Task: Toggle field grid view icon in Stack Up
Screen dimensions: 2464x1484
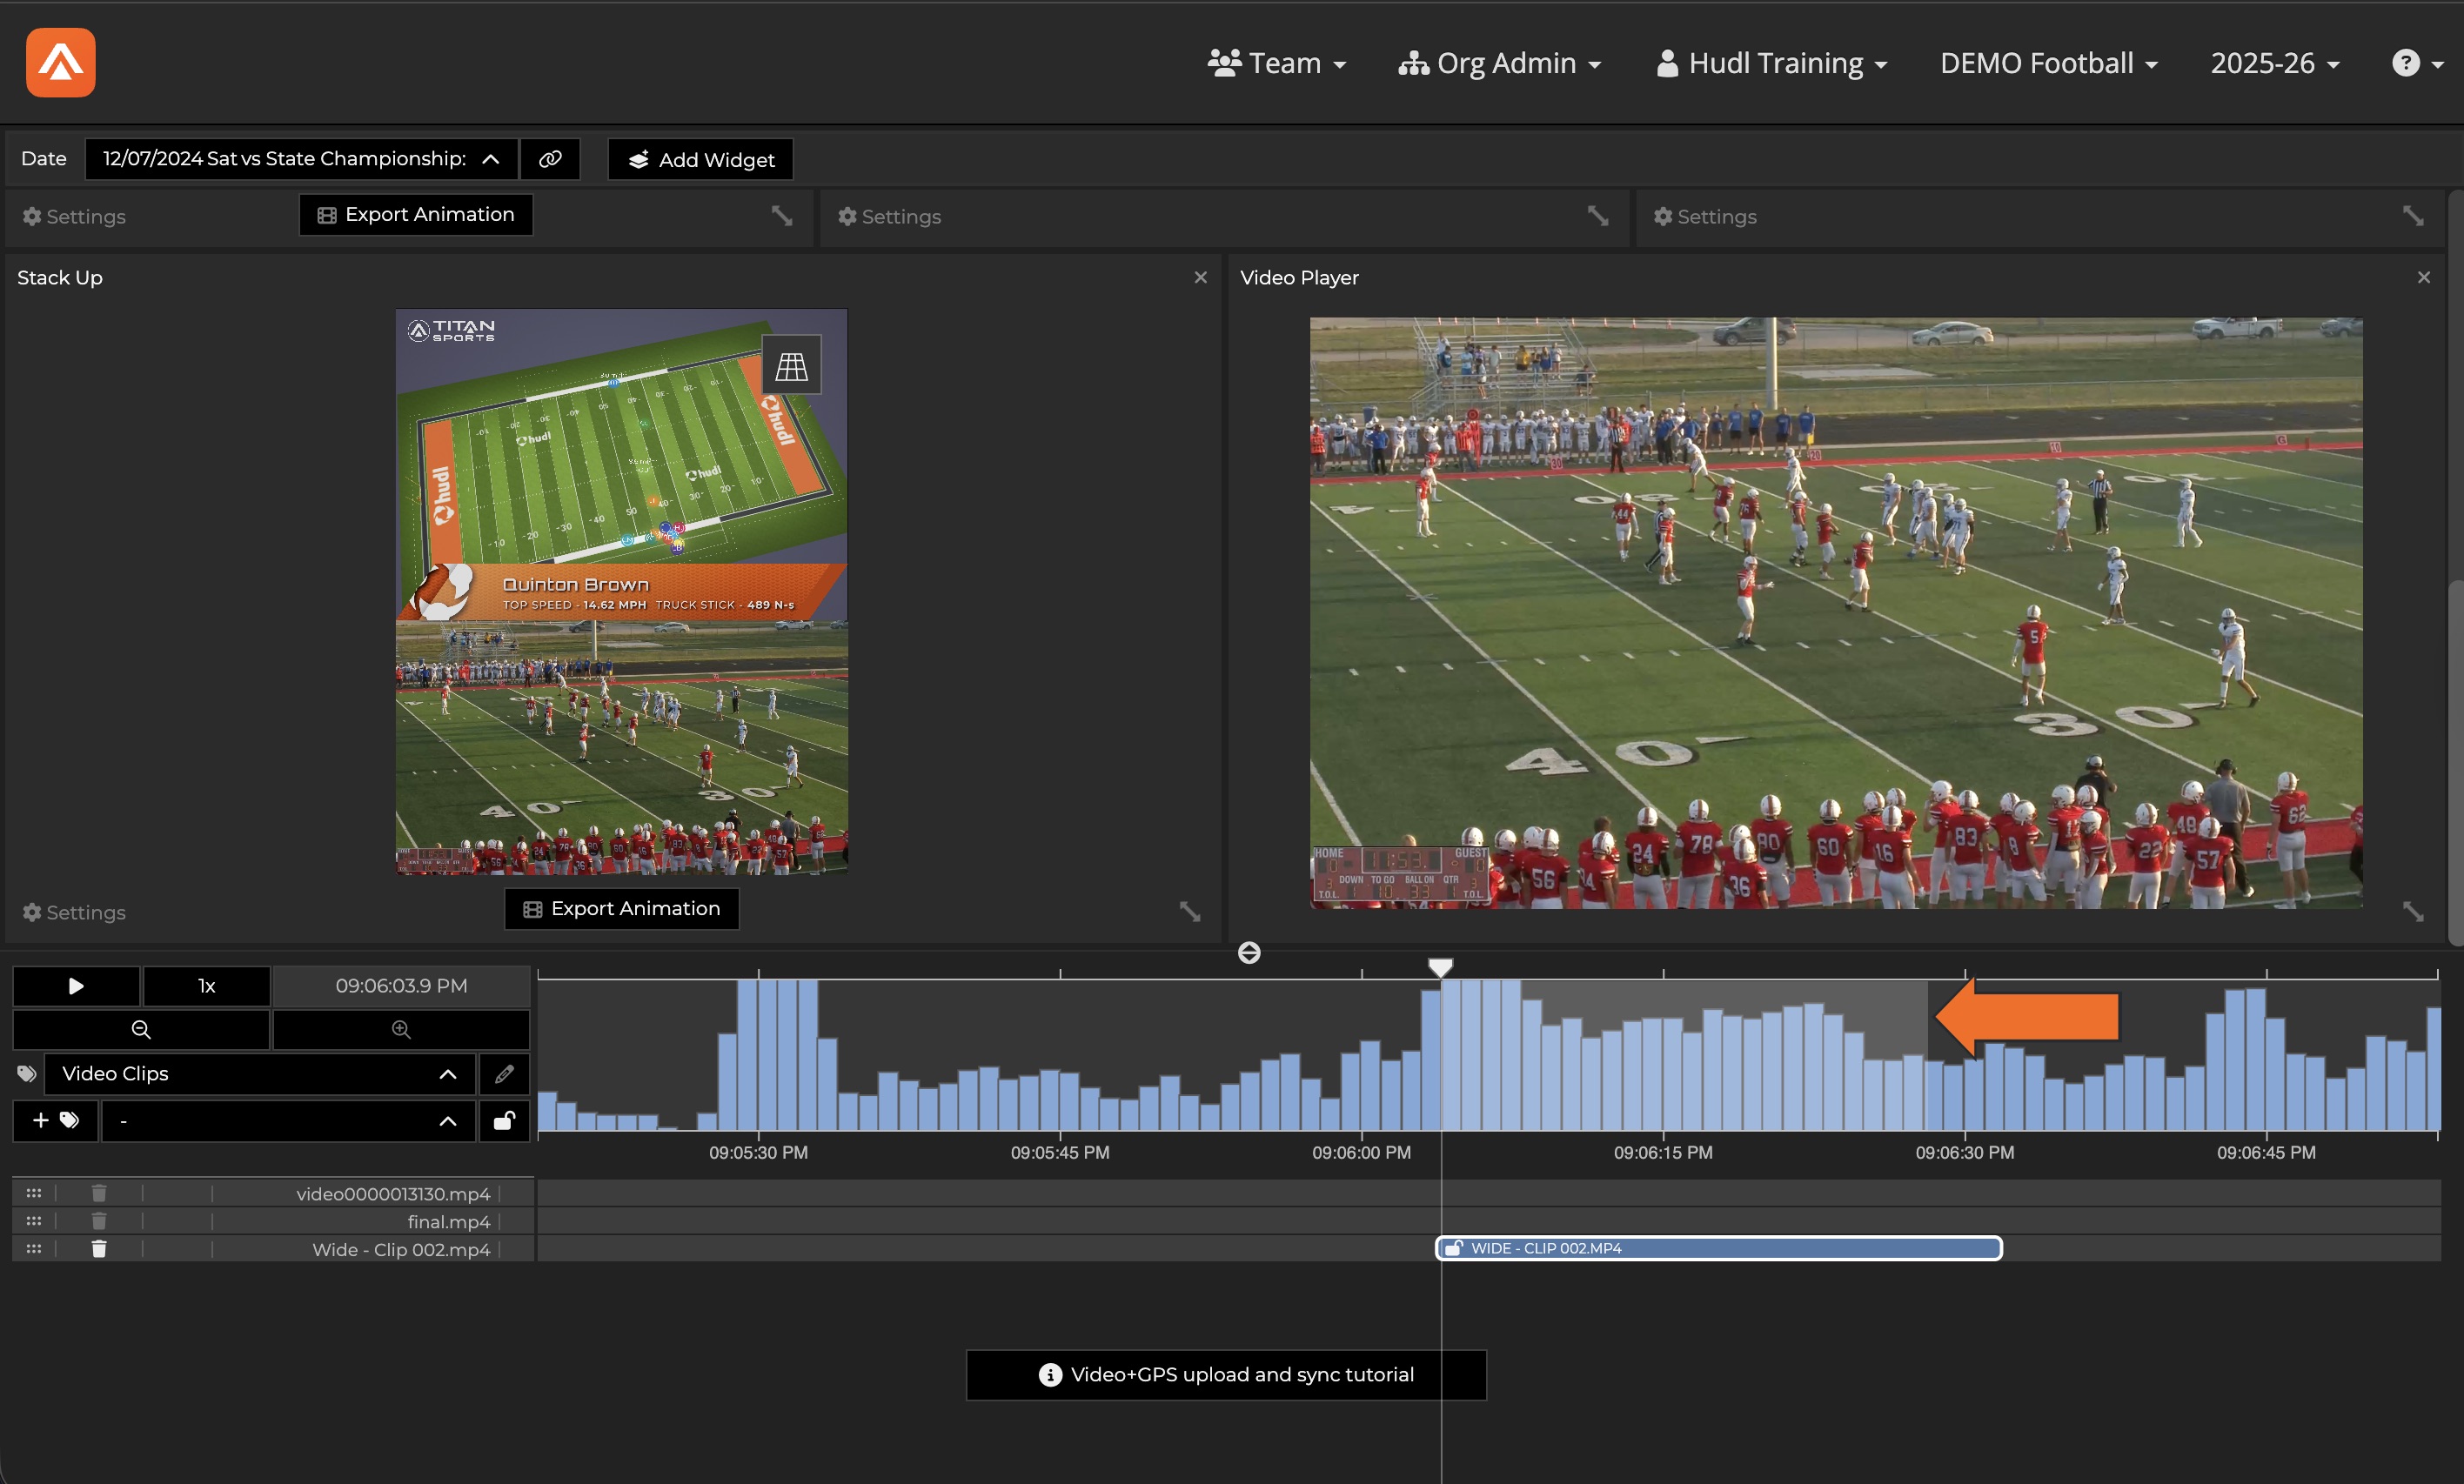Action: pos(791,366)
